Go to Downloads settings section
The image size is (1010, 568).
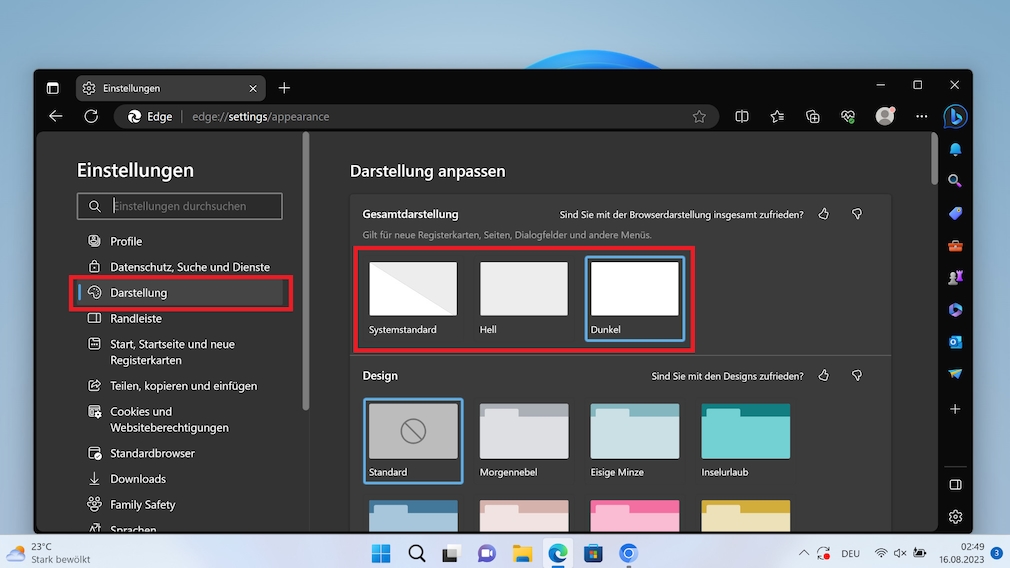137,479
